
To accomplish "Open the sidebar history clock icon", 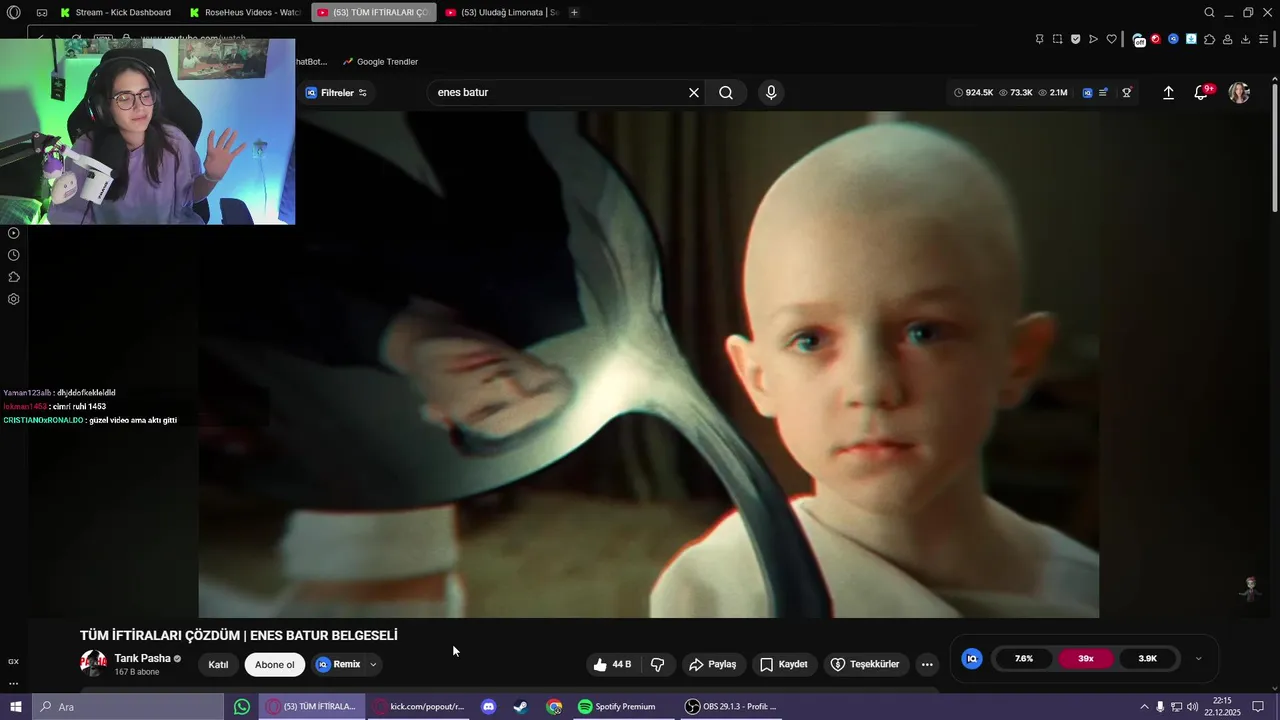I will coord(13,255).
